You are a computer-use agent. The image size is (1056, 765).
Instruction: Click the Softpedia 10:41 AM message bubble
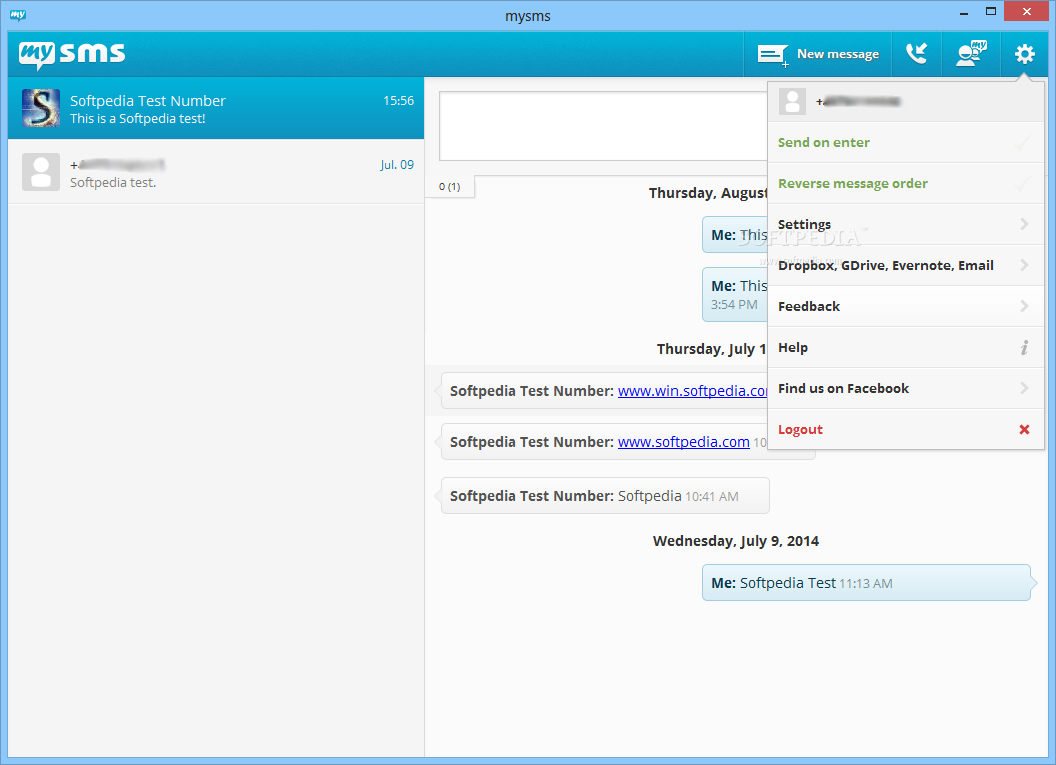pos(605,496)
